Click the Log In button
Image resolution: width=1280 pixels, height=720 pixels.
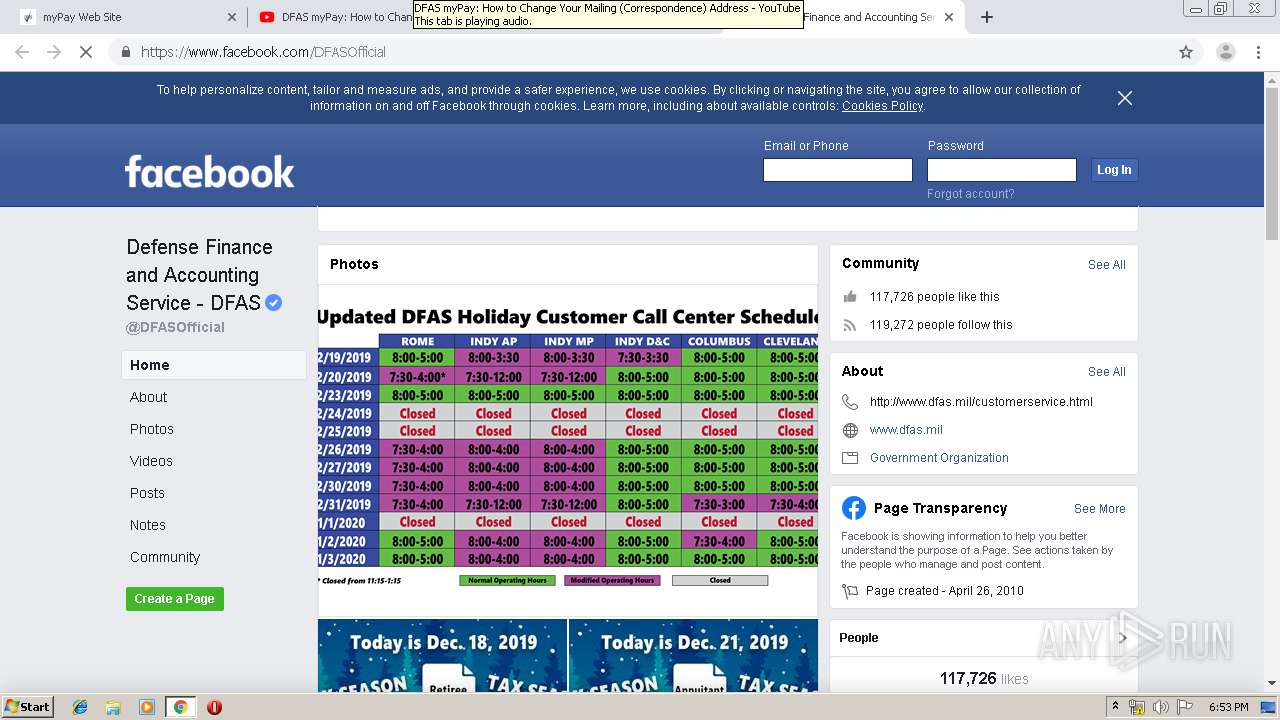[x=1114, y=170]
